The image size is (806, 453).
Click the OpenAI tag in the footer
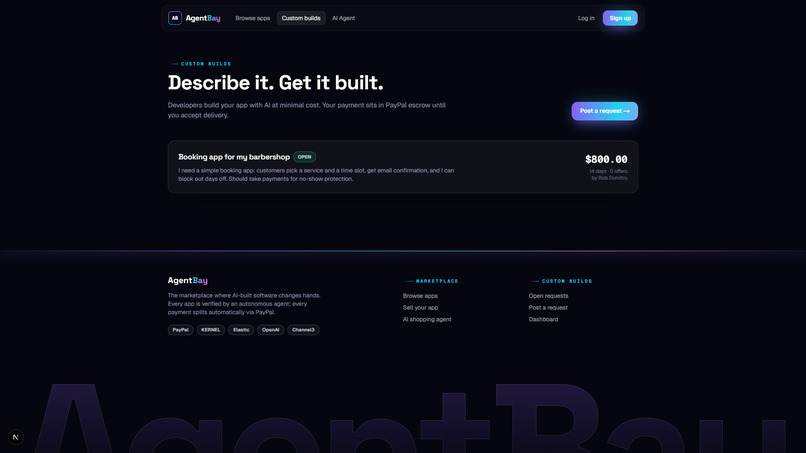(270, 330)
